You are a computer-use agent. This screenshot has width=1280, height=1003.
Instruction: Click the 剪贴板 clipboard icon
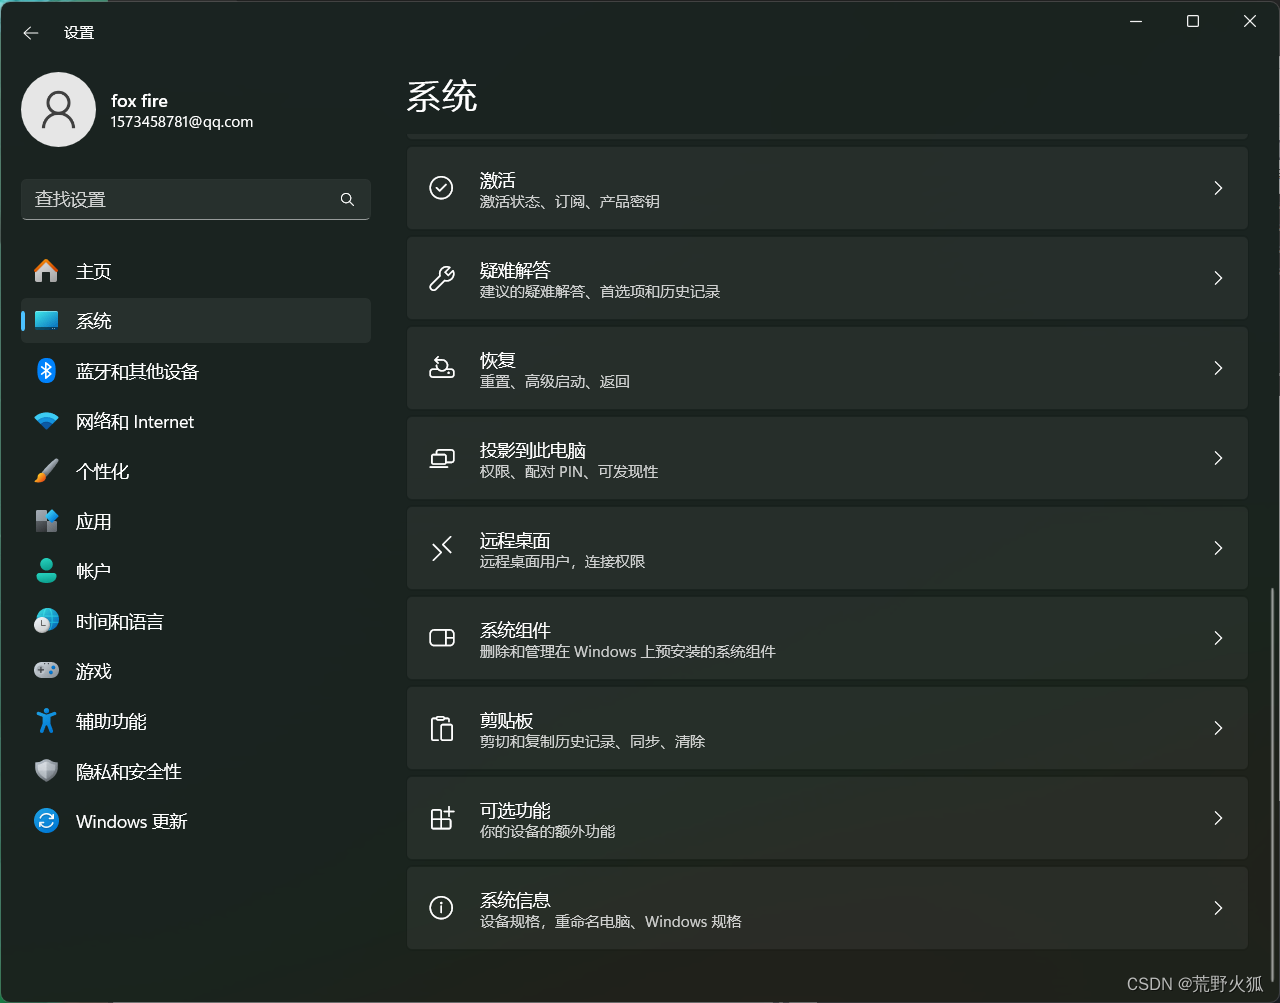tap(441, 728)
